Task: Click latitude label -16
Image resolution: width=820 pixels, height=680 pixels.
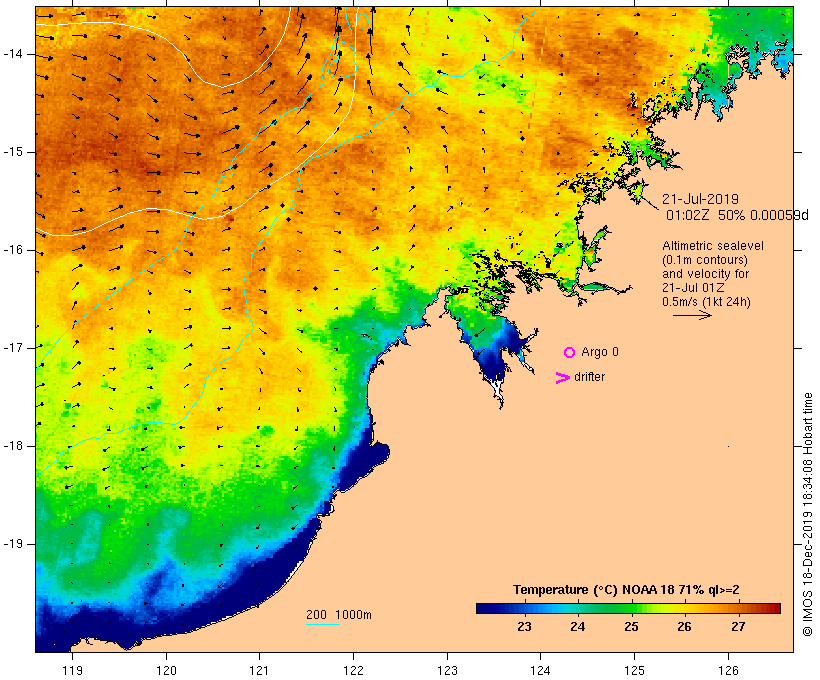Action: tap(12, 250)
